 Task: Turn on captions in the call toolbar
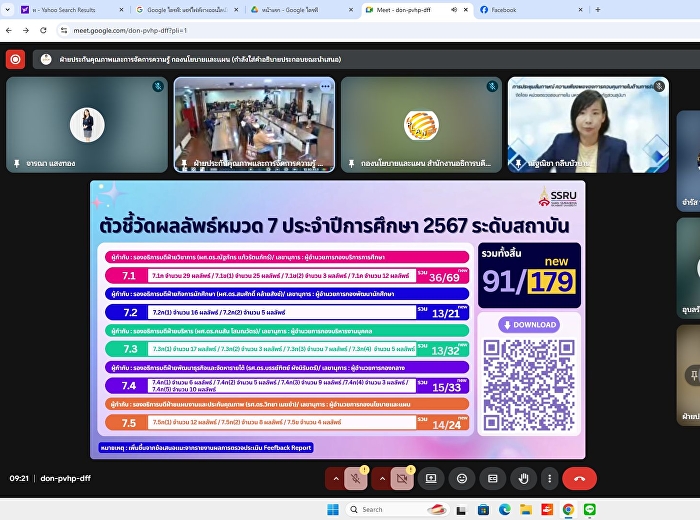(x=491, y=479)
